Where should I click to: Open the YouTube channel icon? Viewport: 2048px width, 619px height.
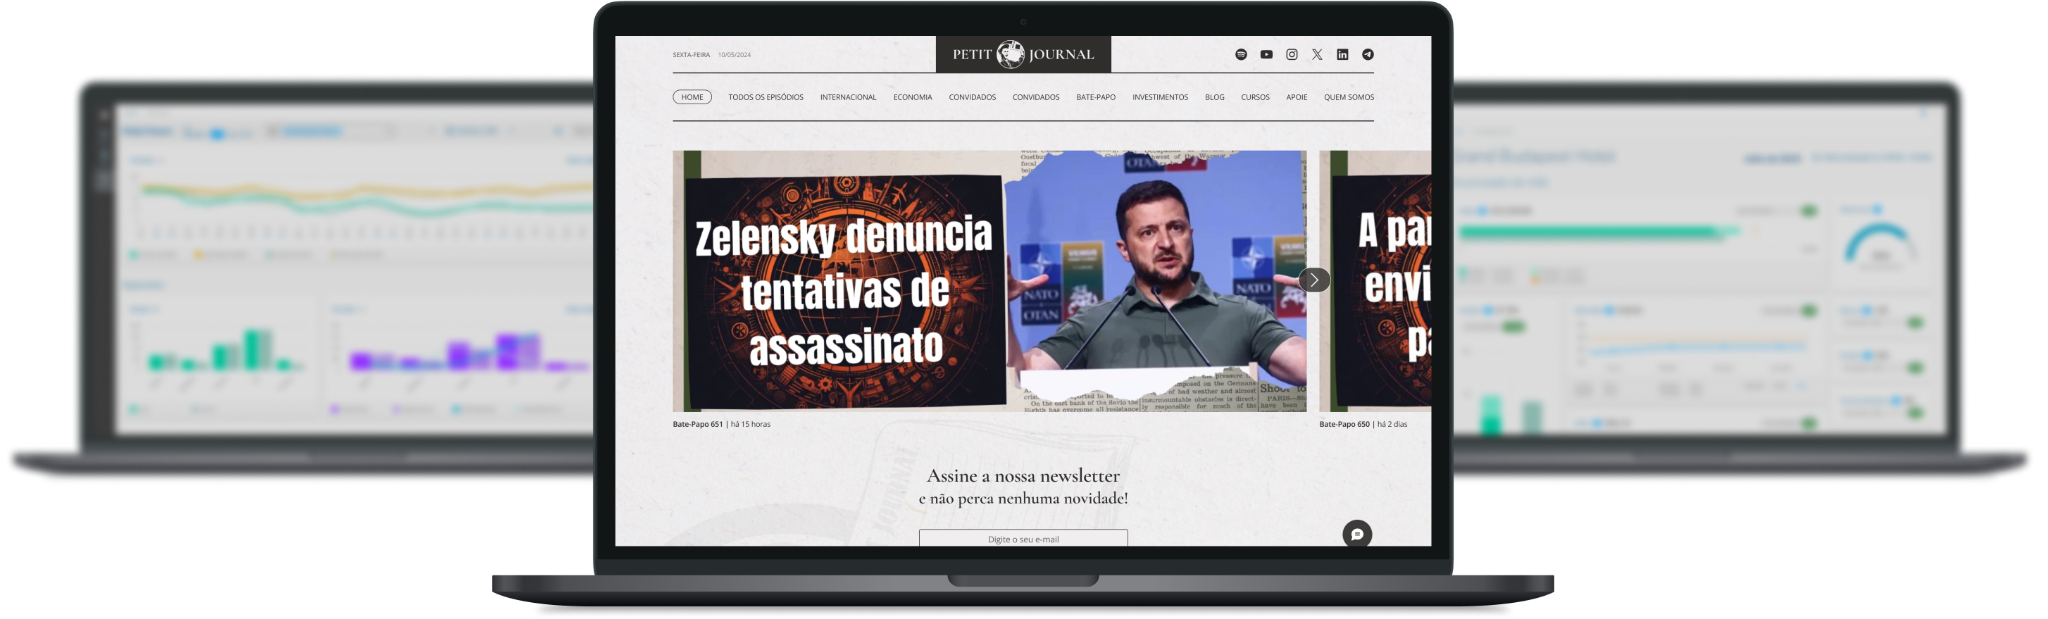click(x=1266, y=55)
